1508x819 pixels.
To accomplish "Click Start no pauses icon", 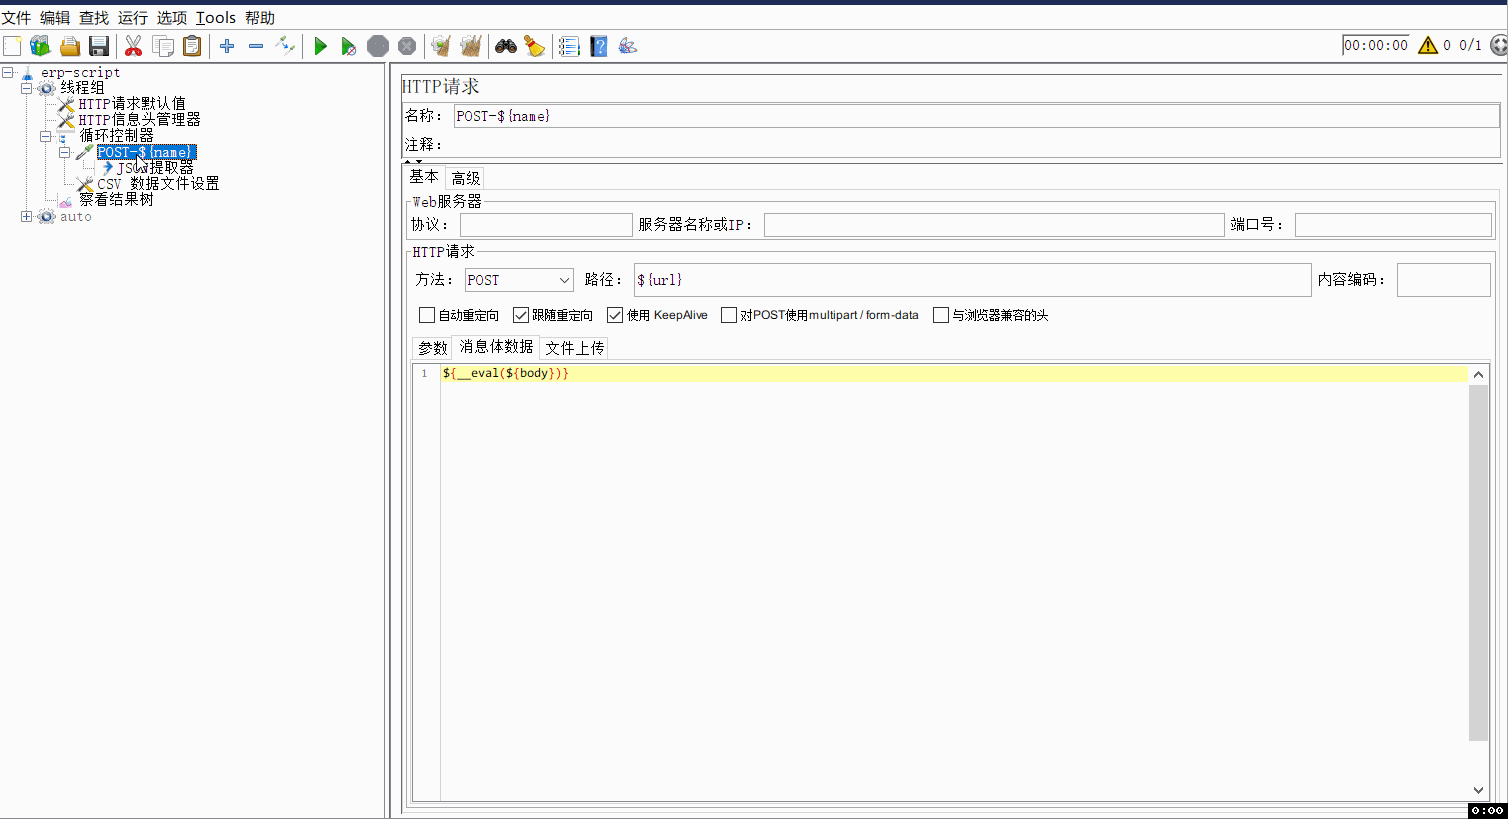I will point(349,46).
